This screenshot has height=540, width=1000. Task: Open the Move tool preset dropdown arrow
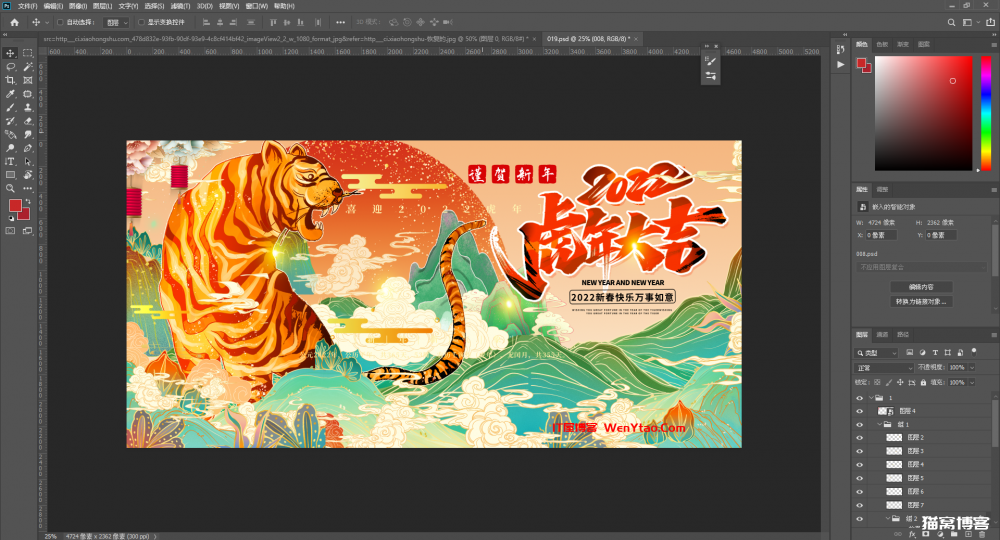tap(47, 22)
